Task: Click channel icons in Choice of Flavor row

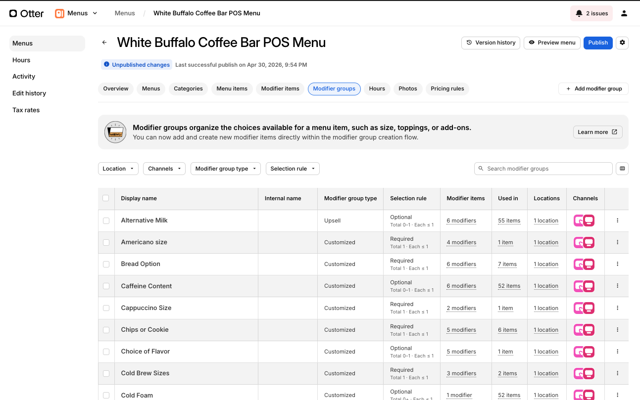Action: point(584,351)
